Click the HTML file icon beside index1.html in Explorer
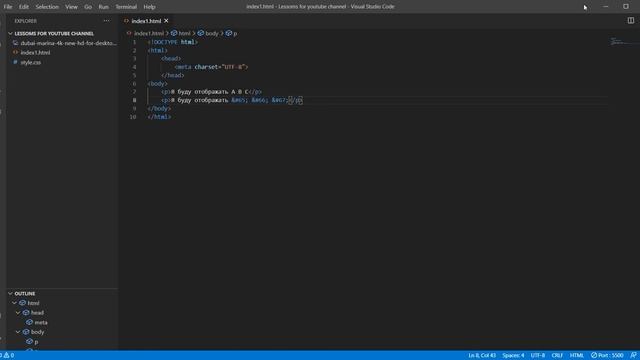This screenshot has height=360, width=640. click(16, 53)
